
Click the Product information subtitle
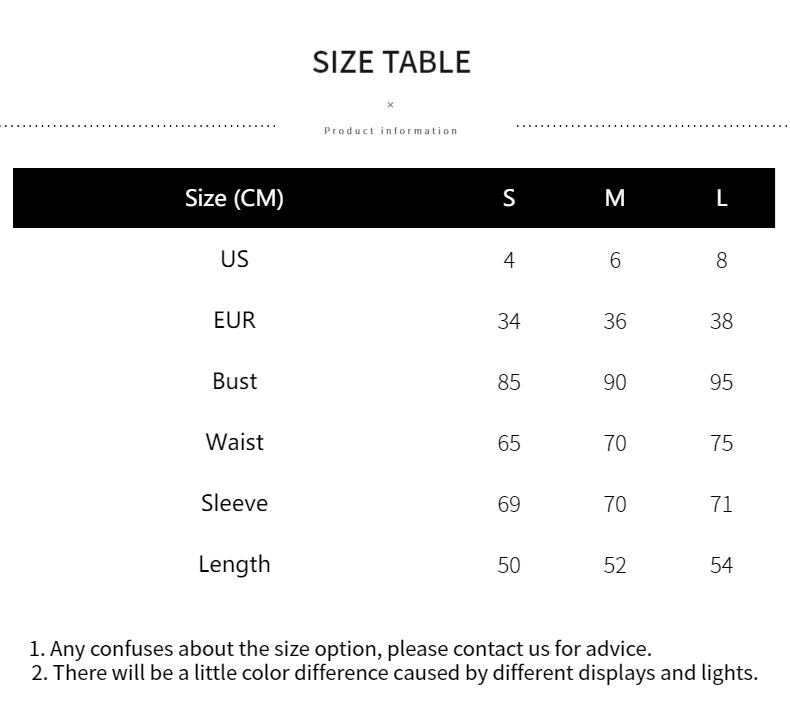tap(391, 131)
